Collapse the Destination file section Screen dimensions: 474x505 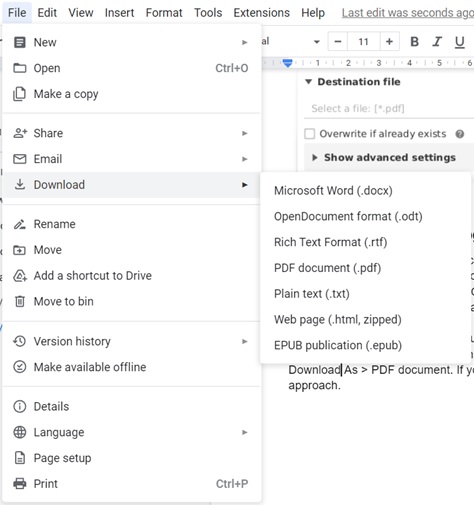309,82
